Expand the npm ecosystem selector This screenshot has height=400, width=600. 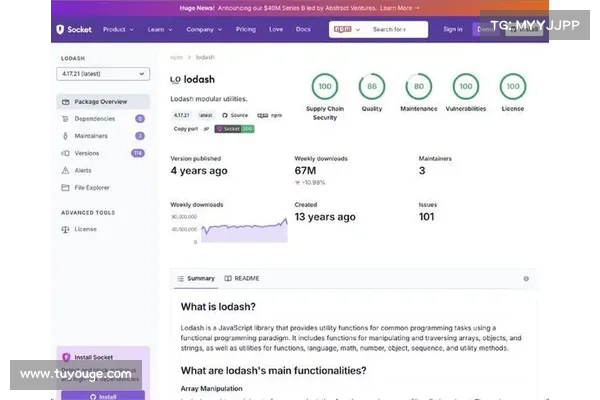tap(347, 29)
